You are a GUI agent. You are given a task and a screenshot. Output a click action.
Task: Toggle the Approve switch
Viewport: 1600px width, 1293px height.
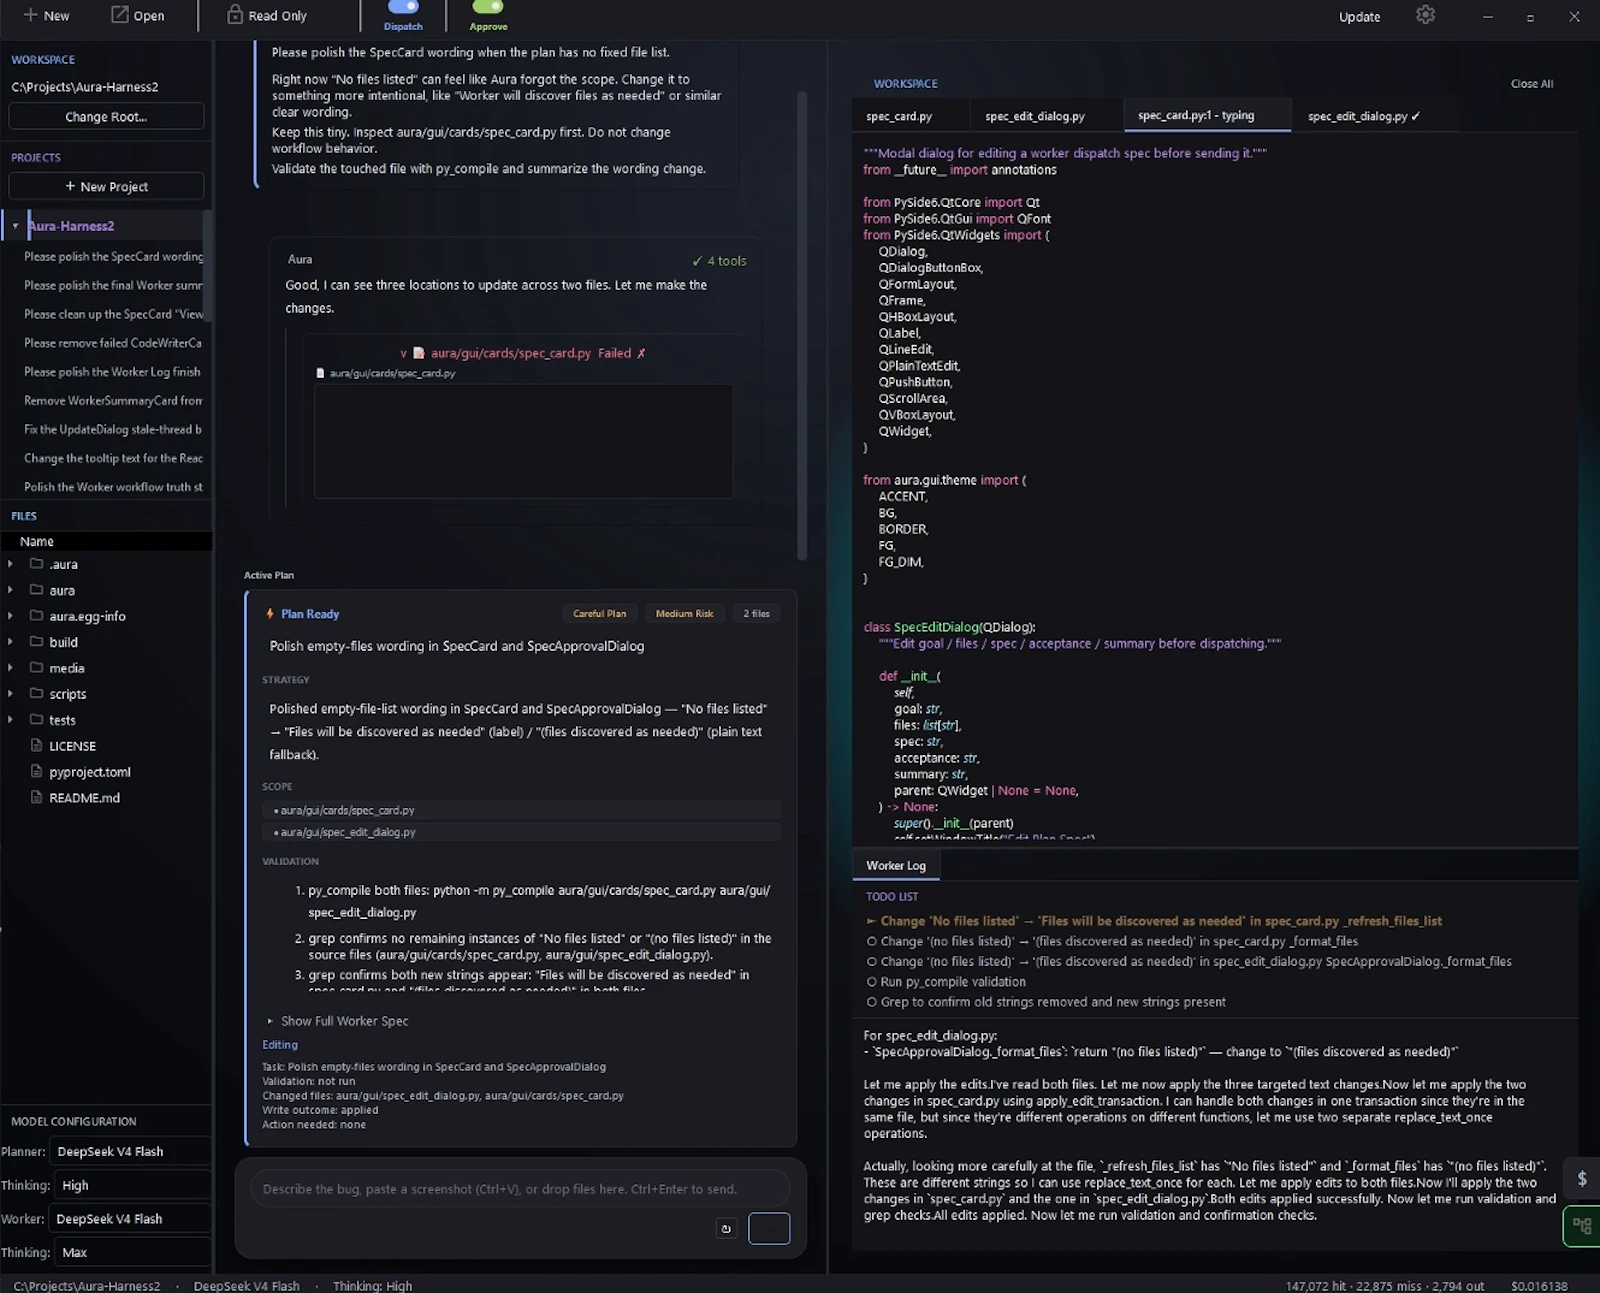pos(488,7)
